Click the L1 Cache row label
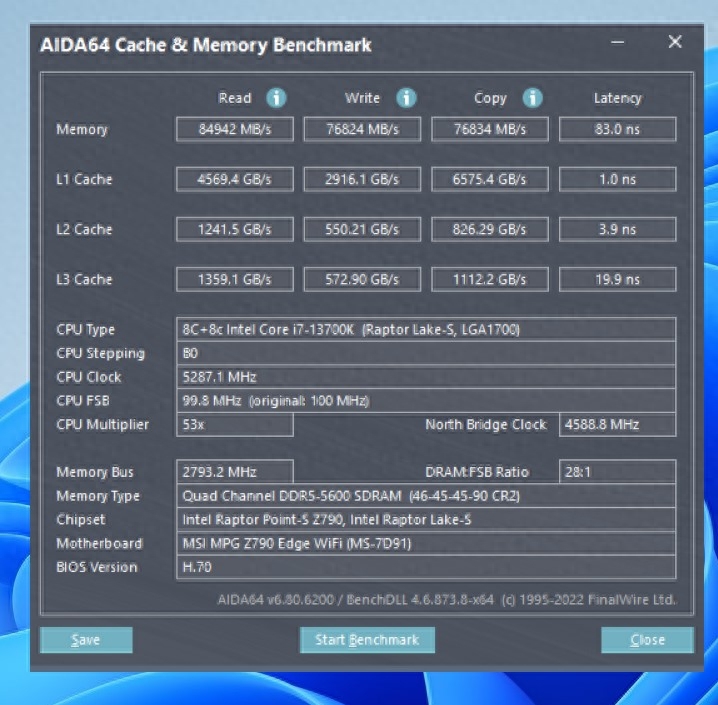 (84, 179)
